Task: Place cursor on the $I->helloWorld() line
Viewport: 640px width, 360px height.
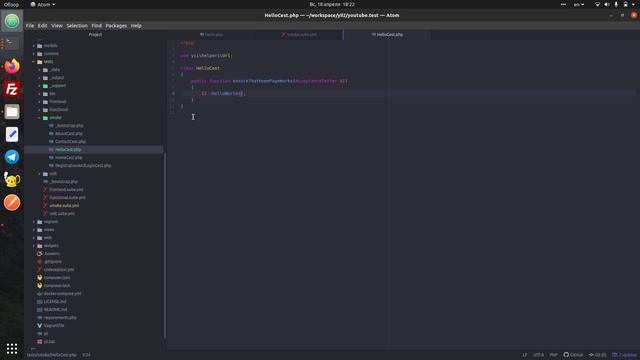Action: coord(223,93)
